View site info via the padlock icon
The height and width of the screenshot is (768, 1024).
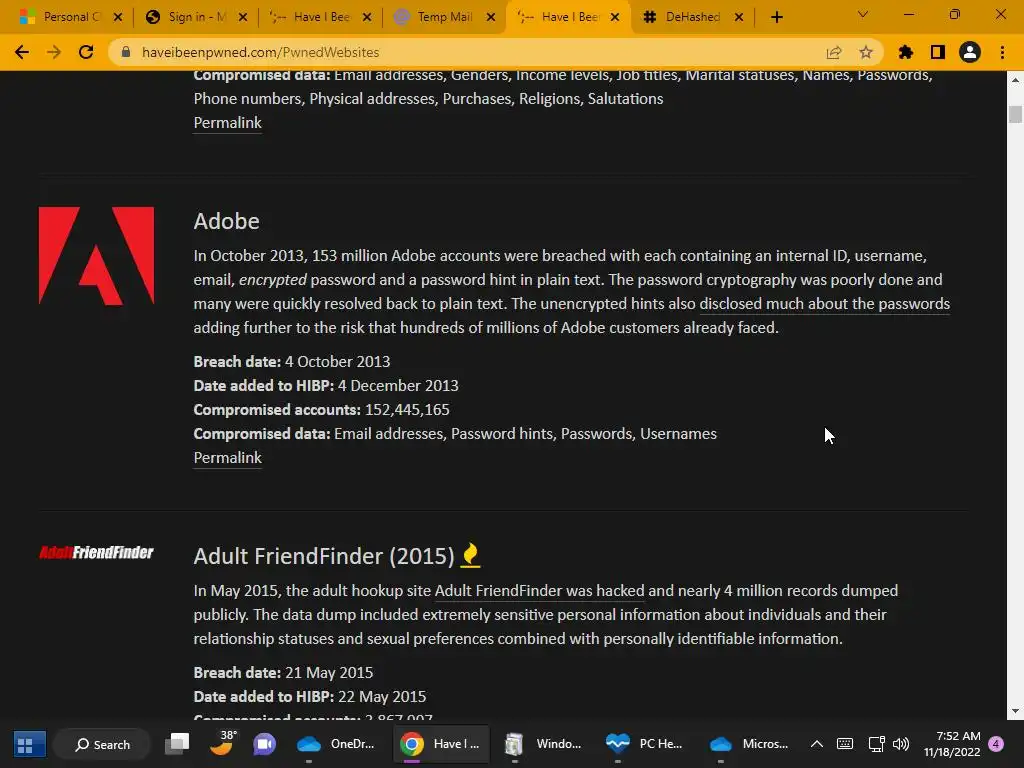[125, 52]
